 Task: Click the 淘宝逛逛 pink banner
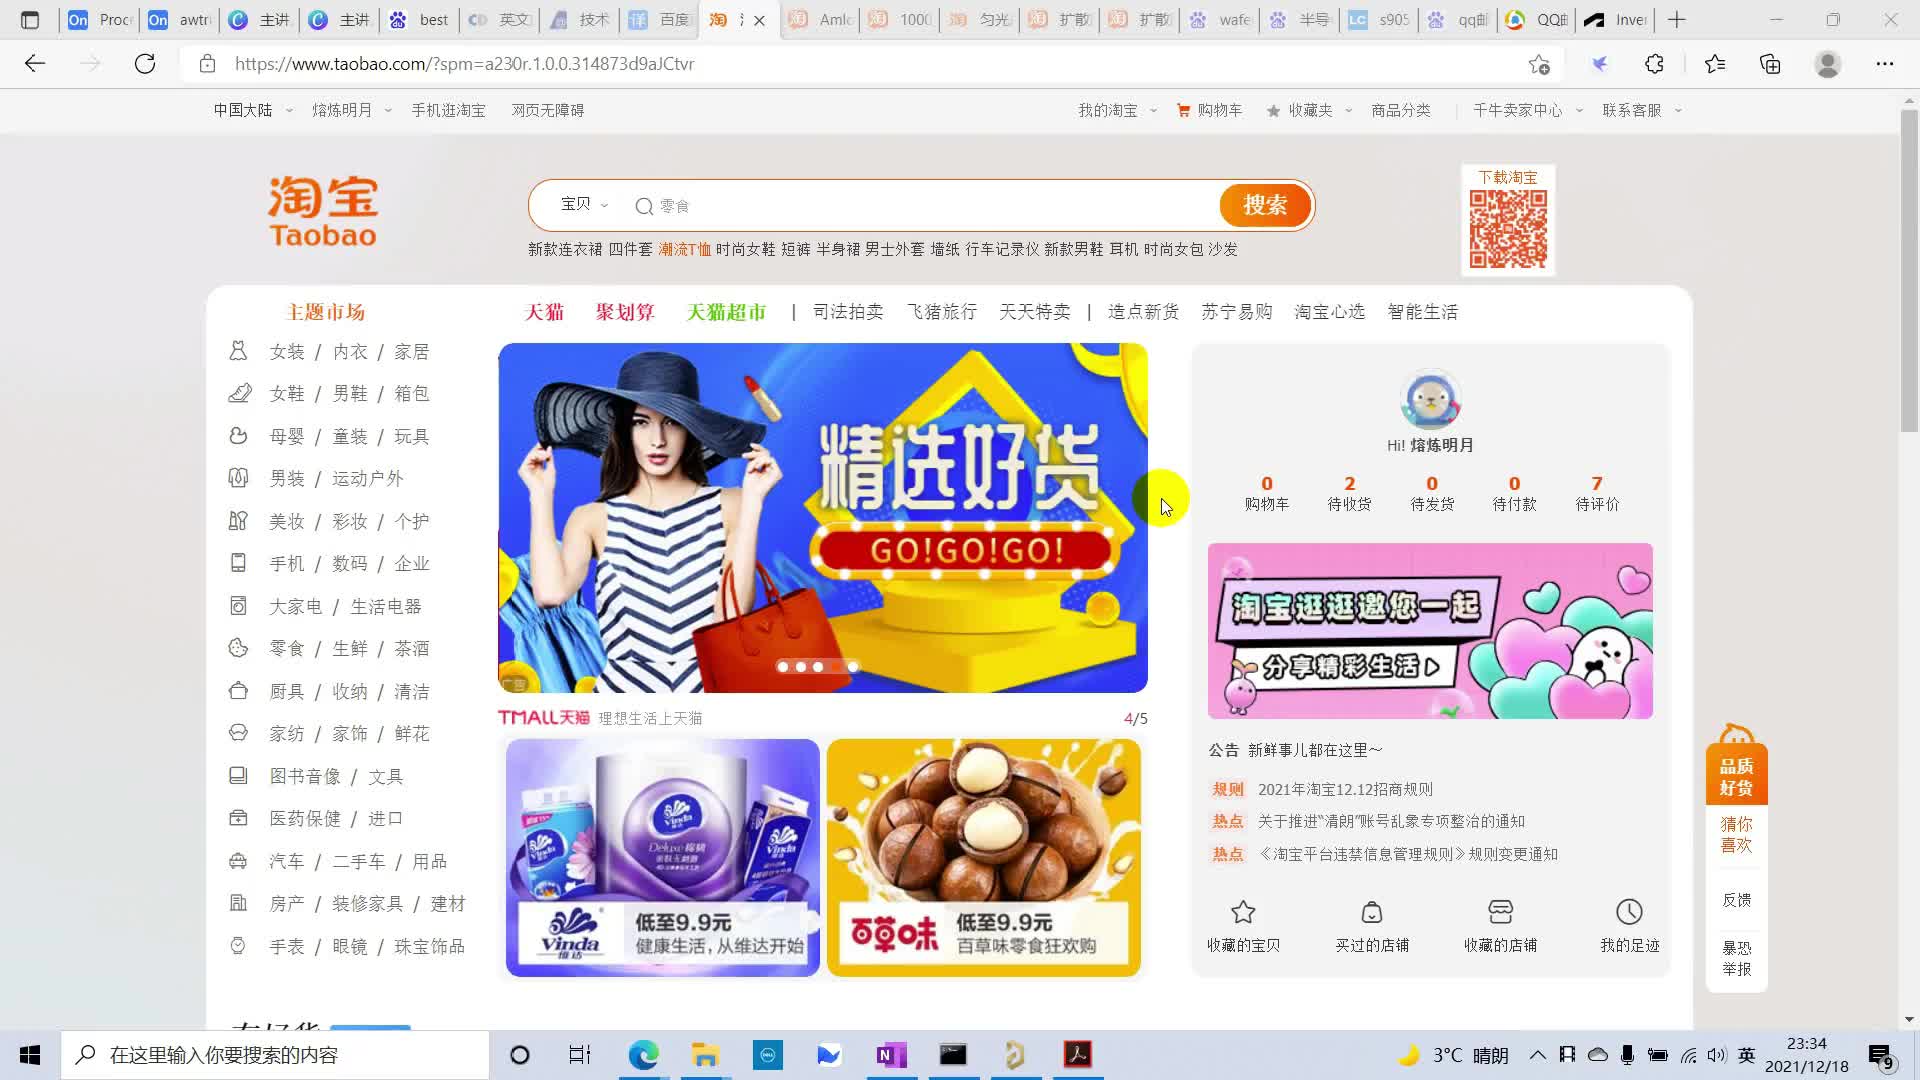point(1430,631)
